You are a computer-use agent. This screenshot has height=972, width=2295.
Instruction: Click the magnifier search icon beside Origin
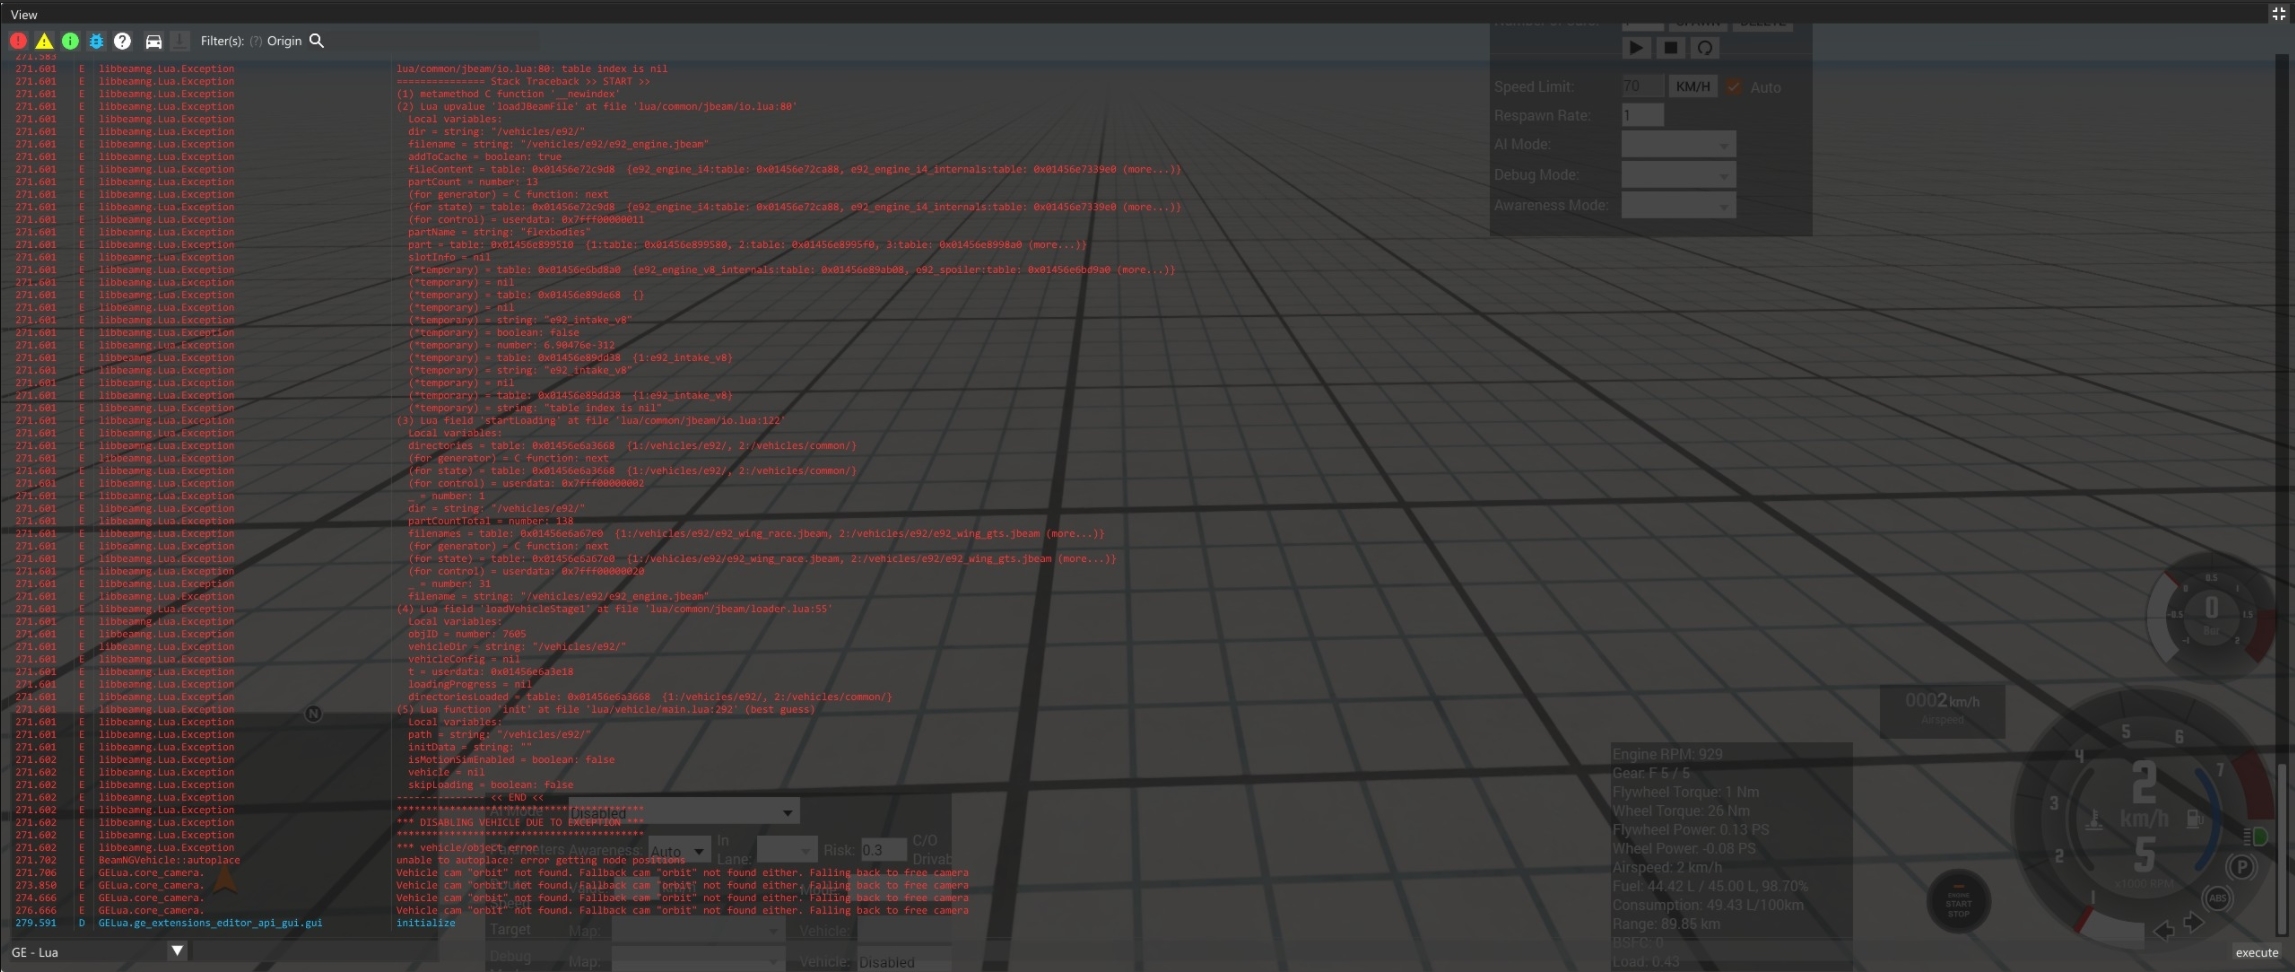[x=317, y=41]
